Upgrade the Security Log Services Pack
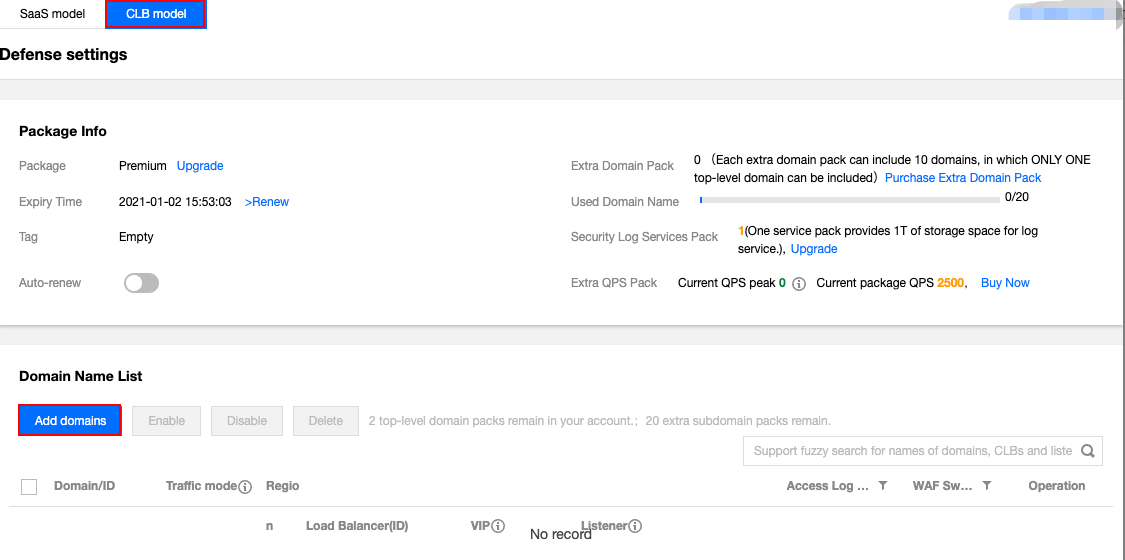 (814, 249)
